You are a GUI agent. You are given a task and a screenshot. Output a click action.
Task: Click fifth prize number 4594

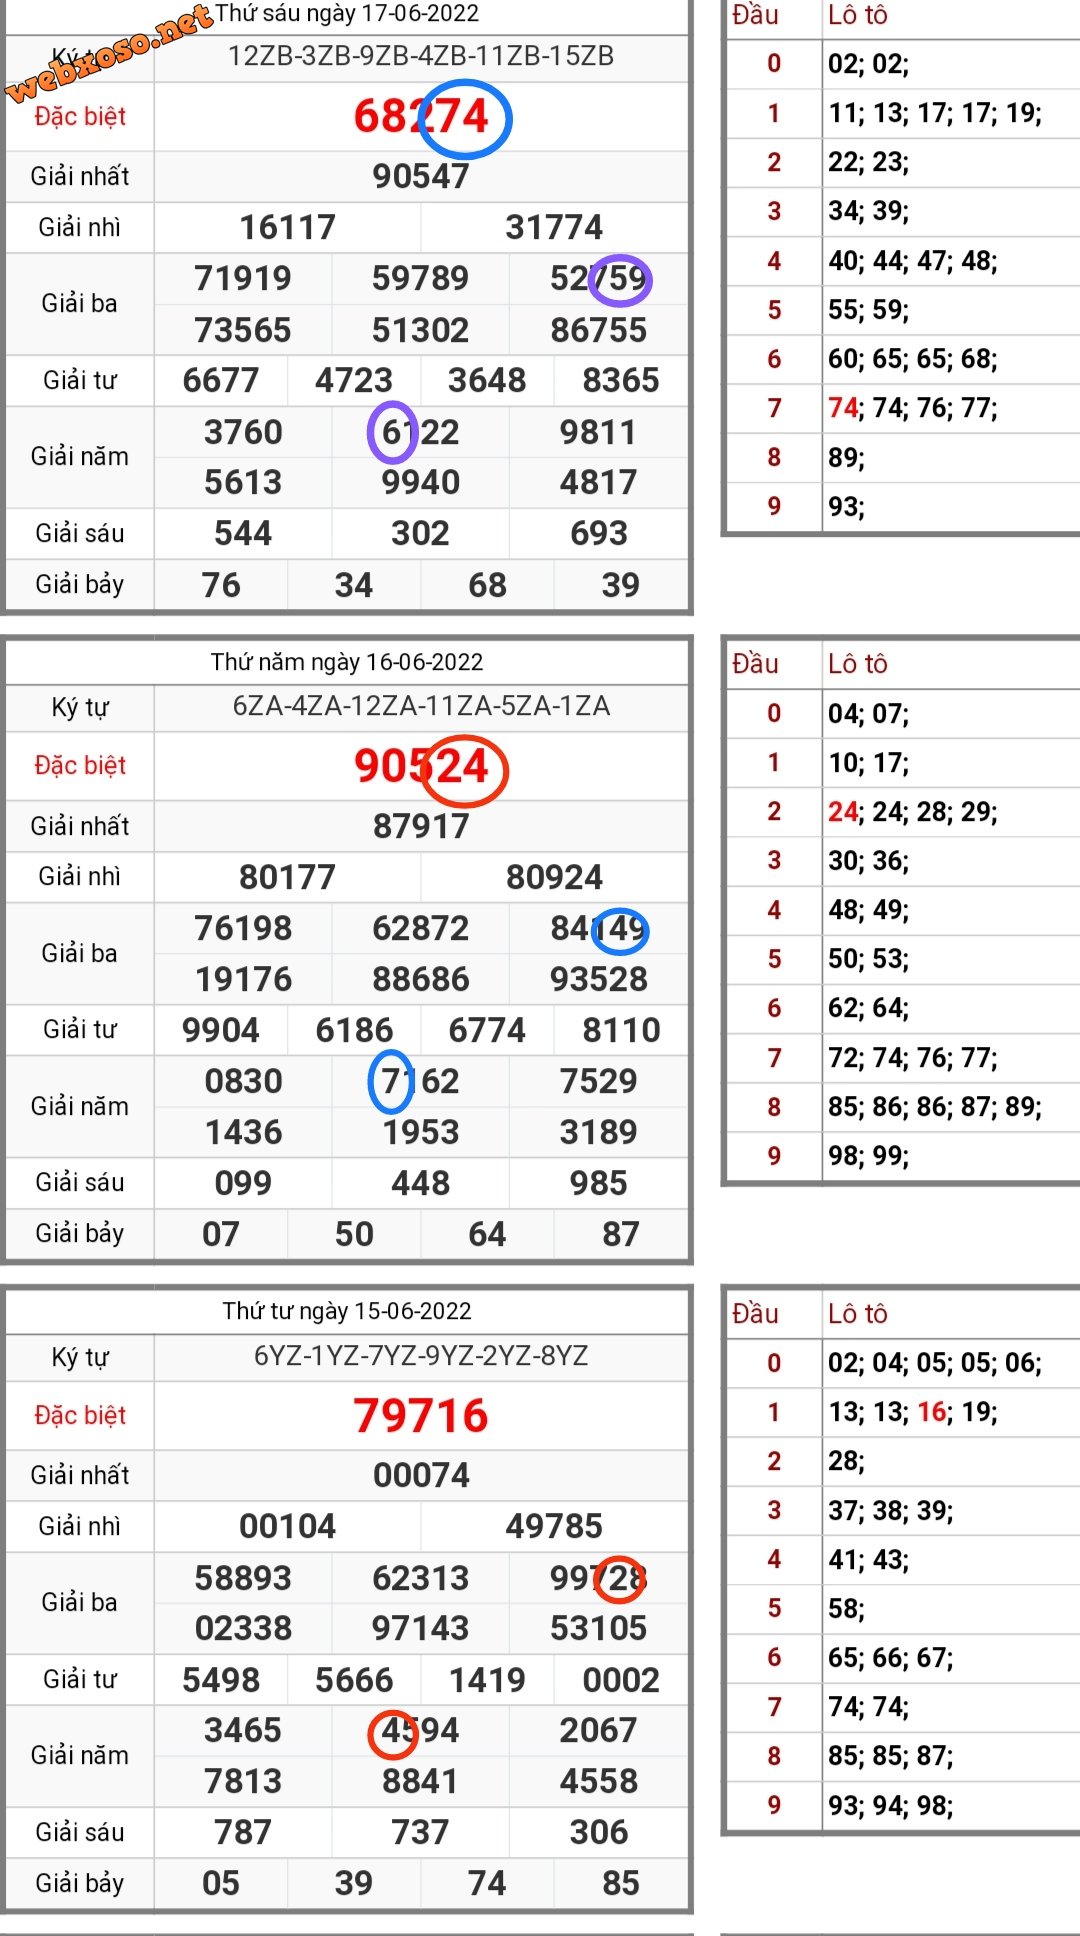[421, 1730]
